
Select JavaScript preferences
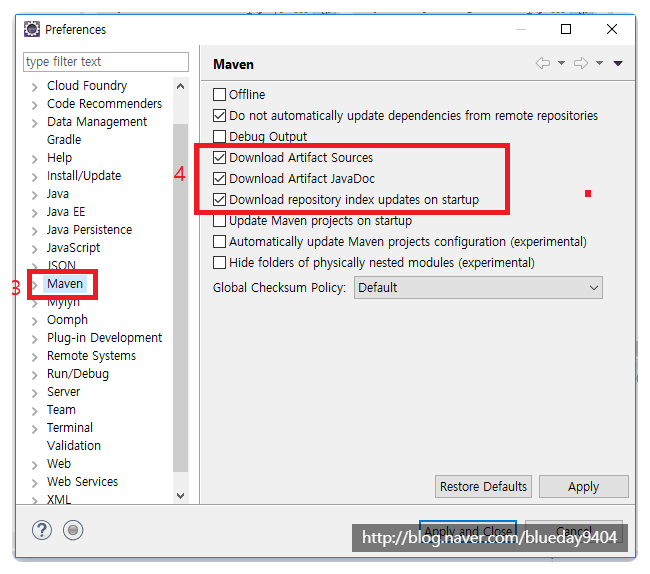pos(73,248)
